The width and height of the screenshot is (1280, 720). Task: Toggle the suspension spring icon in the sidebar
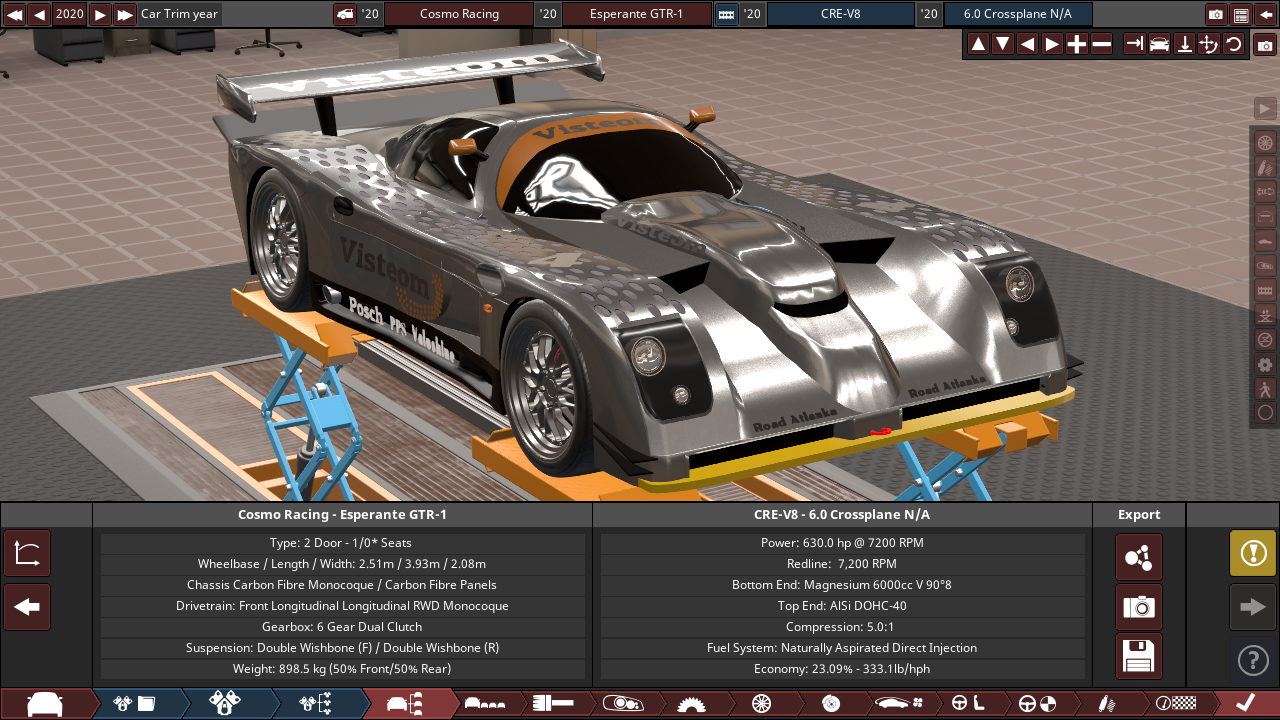click(1265, 167)
